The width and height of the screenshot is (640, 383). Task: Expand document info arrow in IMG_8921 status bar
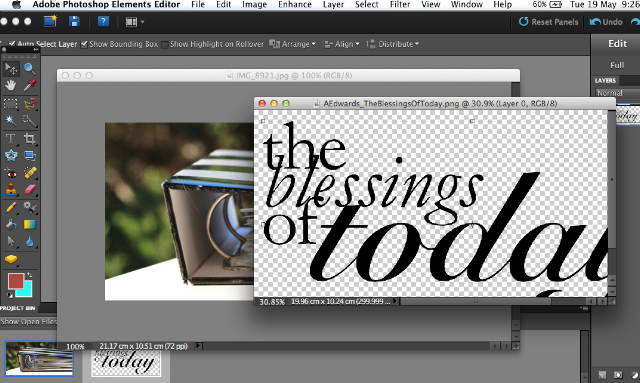pyautogui.click(x=198, y=346)
